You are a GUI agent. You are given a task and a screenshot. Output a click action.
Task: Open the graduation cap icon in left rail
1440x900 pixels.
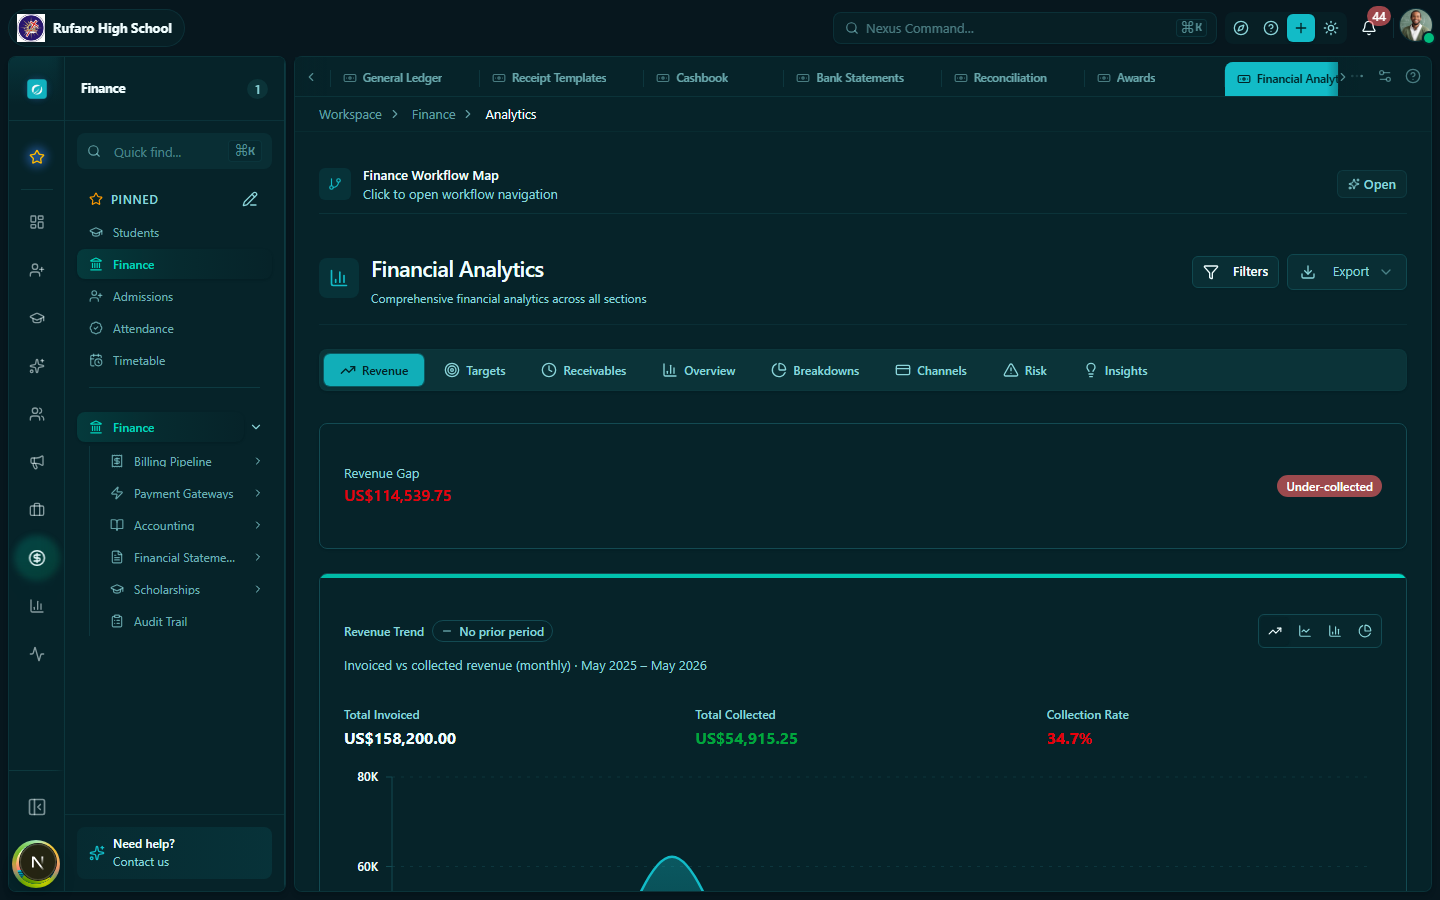[37, 318]
